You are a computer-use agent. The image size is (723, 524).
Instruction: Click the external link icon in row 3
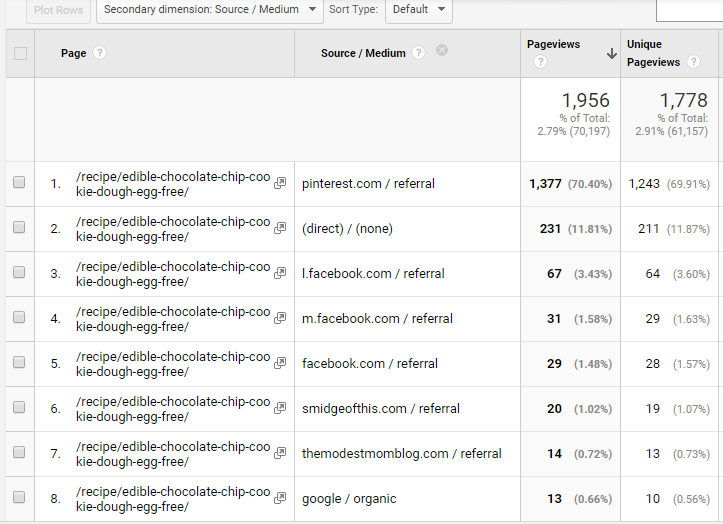280,274
